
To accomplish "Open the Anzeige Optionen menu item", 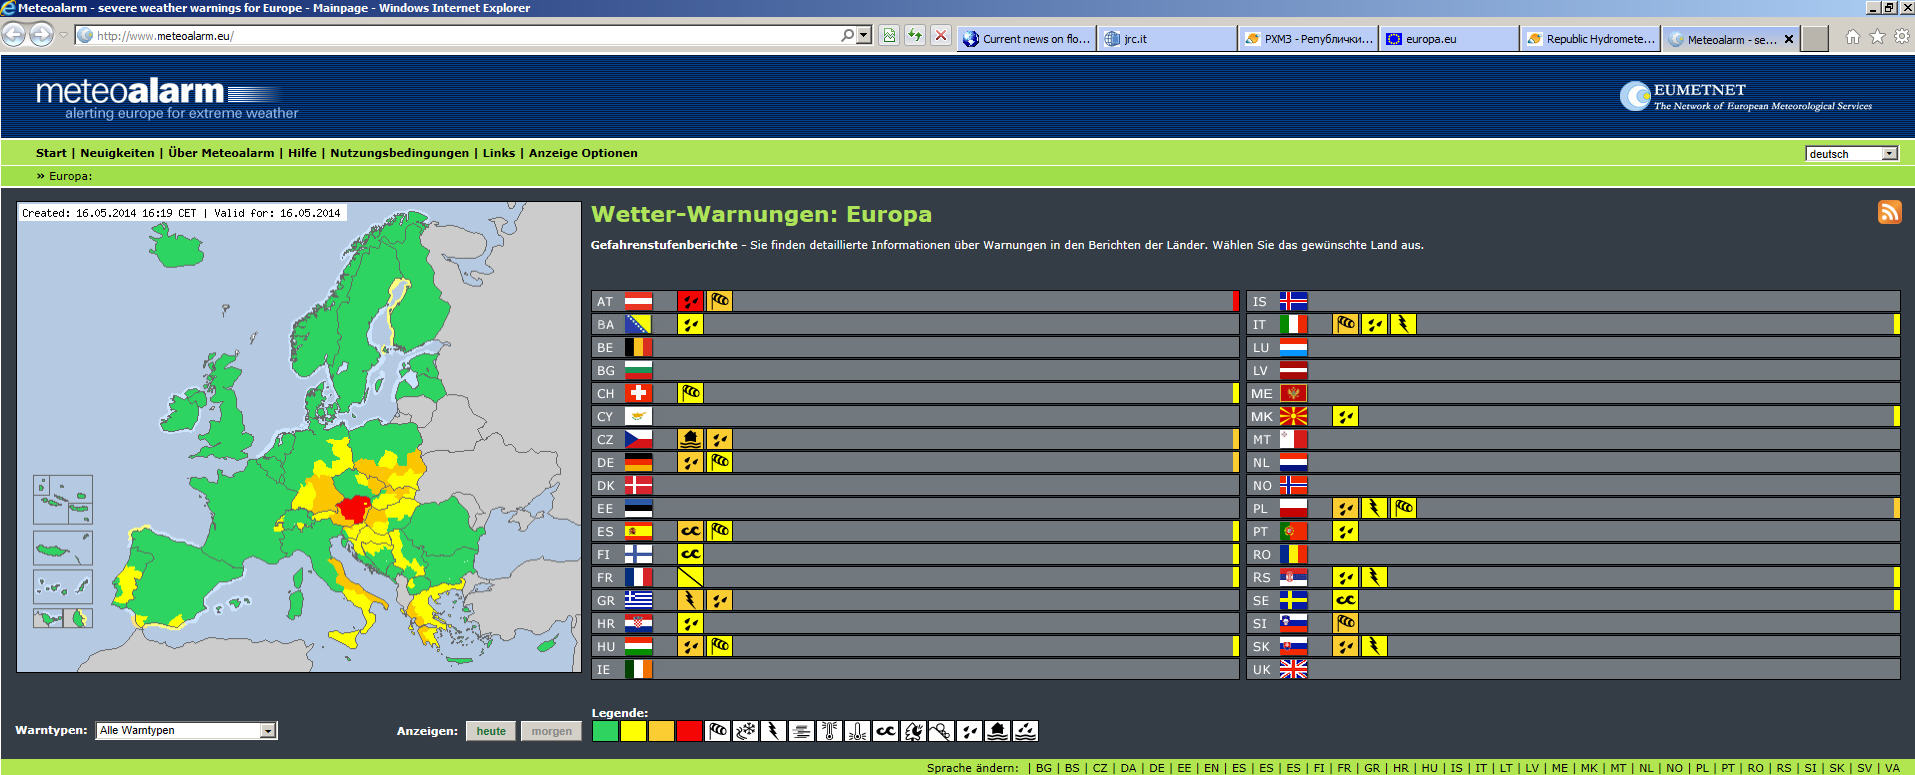I will tap(583, 153).
